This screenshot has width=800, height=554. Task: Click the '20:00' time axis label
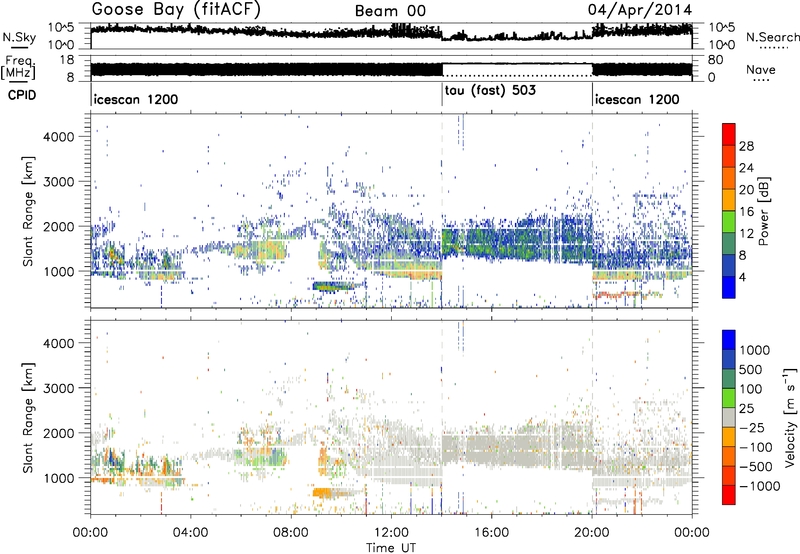tap(591, 533)
